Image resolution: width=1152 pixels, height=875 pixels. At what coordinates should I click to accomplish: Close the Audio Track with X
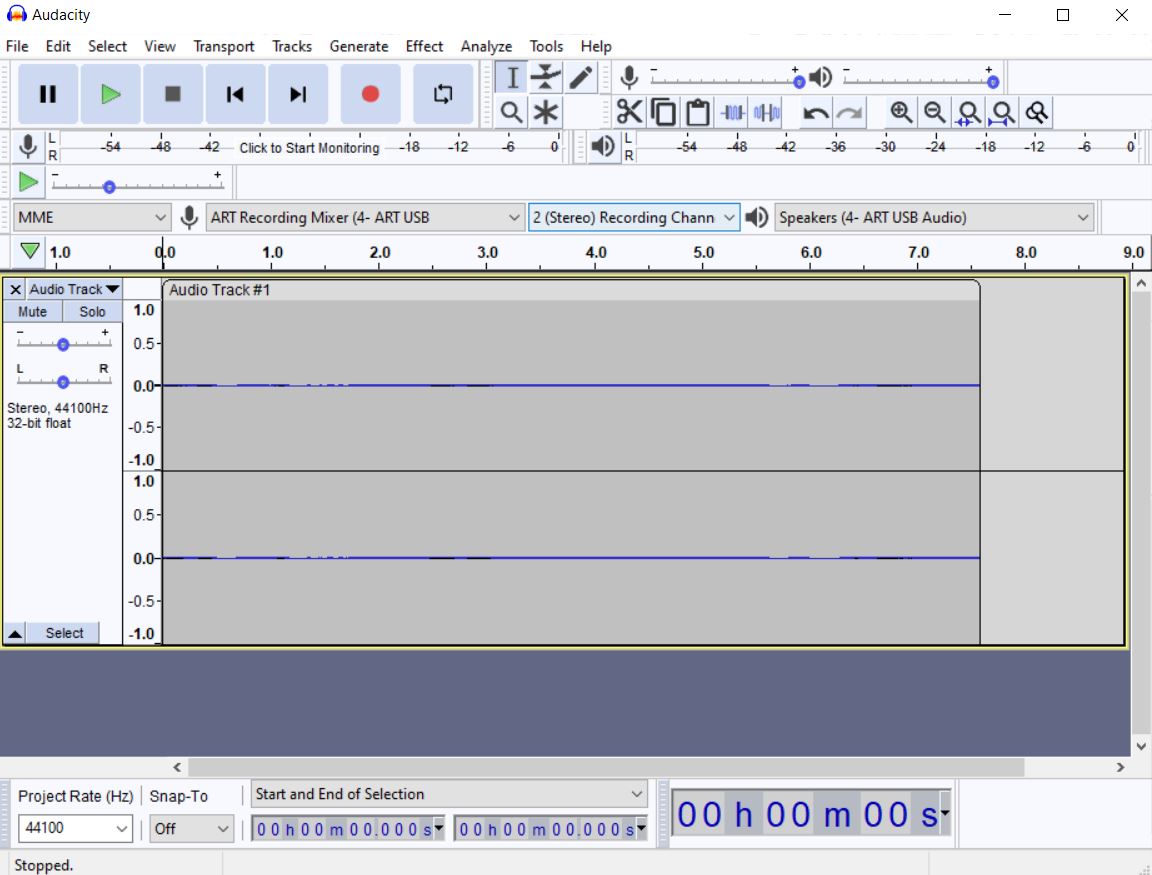(x=15, y=289)
